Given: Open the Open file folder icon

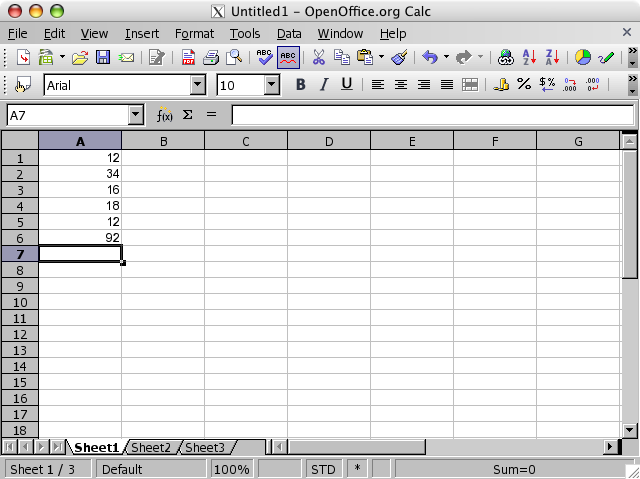Looking at the screenshot, I should click(x=80, y=57).
